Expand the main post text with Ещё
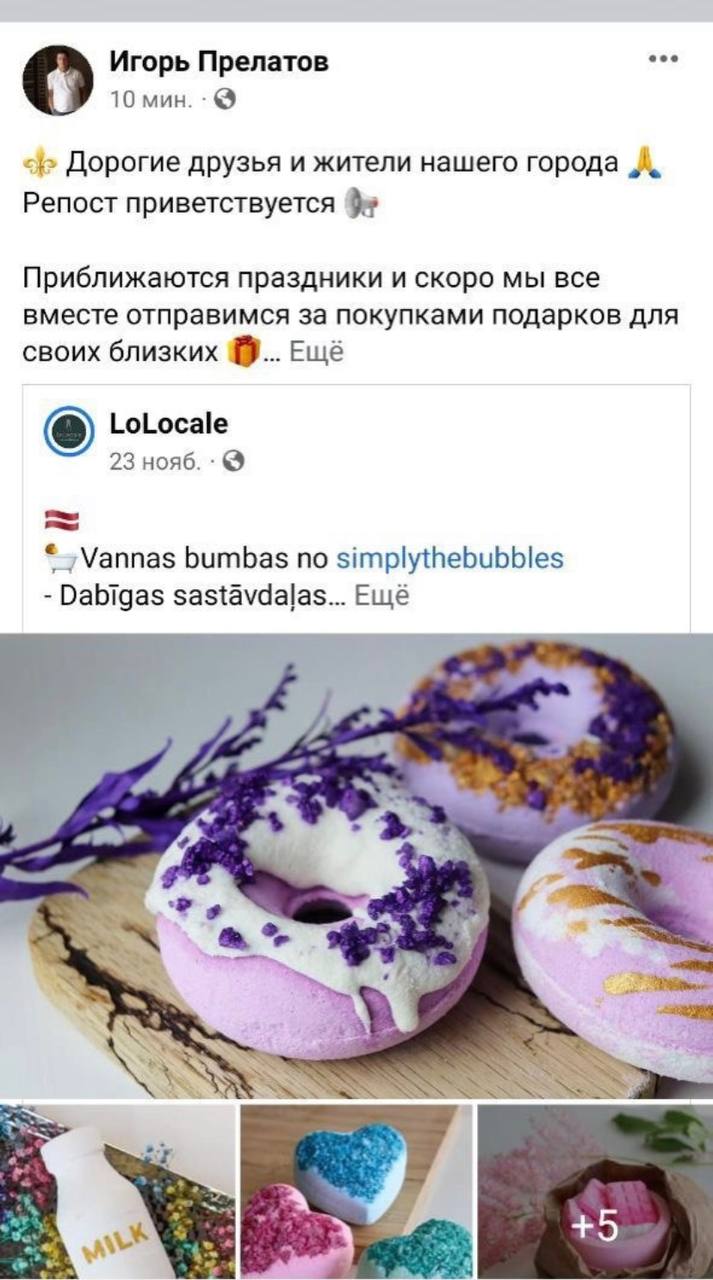The width and height of the screenshot is (713, 1280). tap(316, 352)
